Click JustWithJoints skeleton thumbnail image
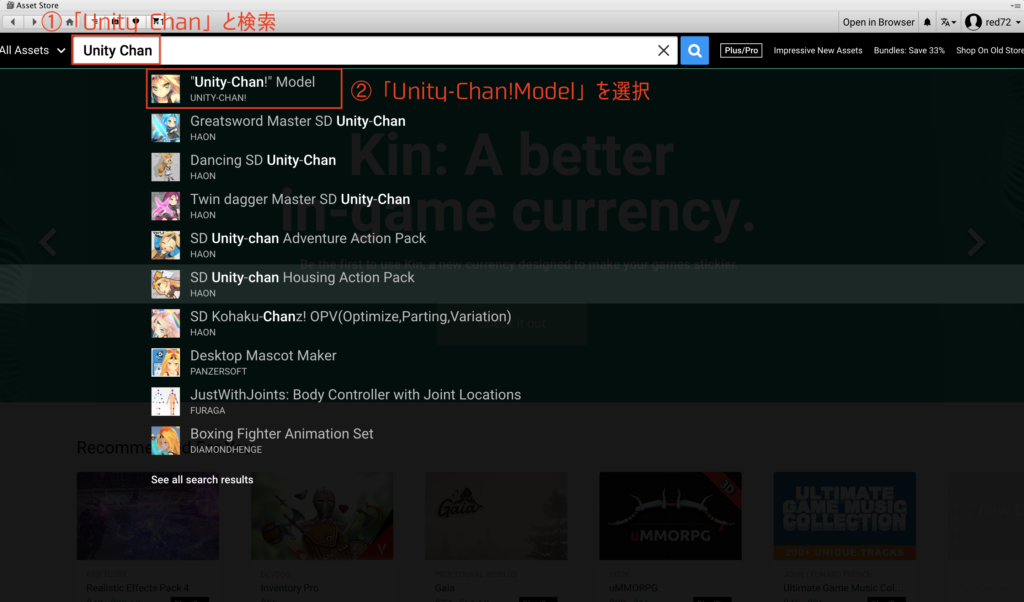 pos(166,402)
